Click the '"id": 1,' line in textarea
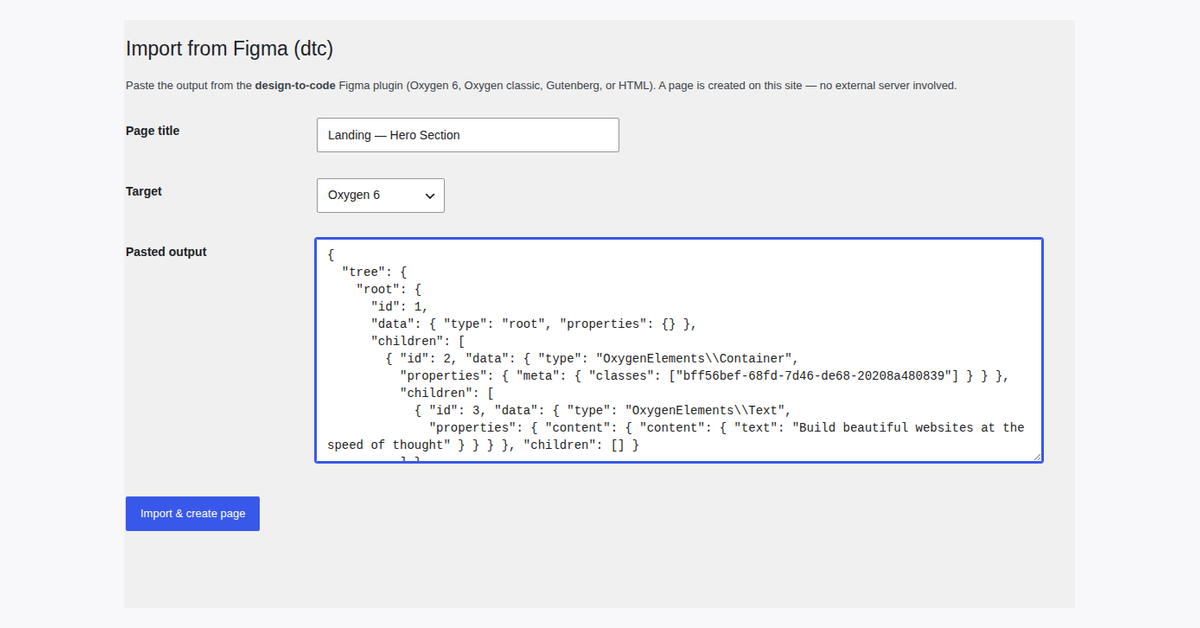 pyautogui.click(x=400, y=307)
